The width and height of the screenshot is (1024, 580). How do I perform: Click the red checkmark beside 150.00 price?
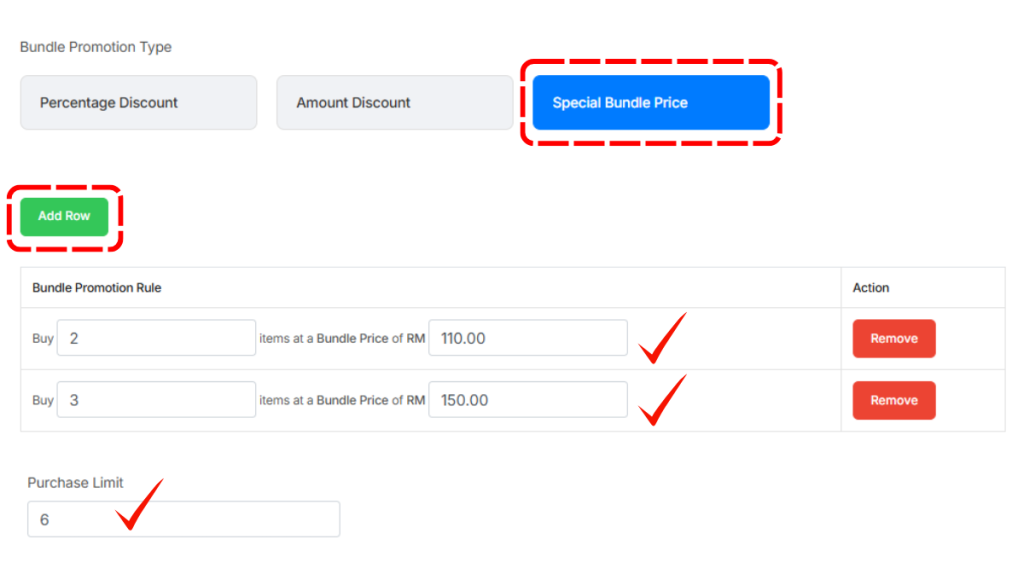[x=660, y=400]
